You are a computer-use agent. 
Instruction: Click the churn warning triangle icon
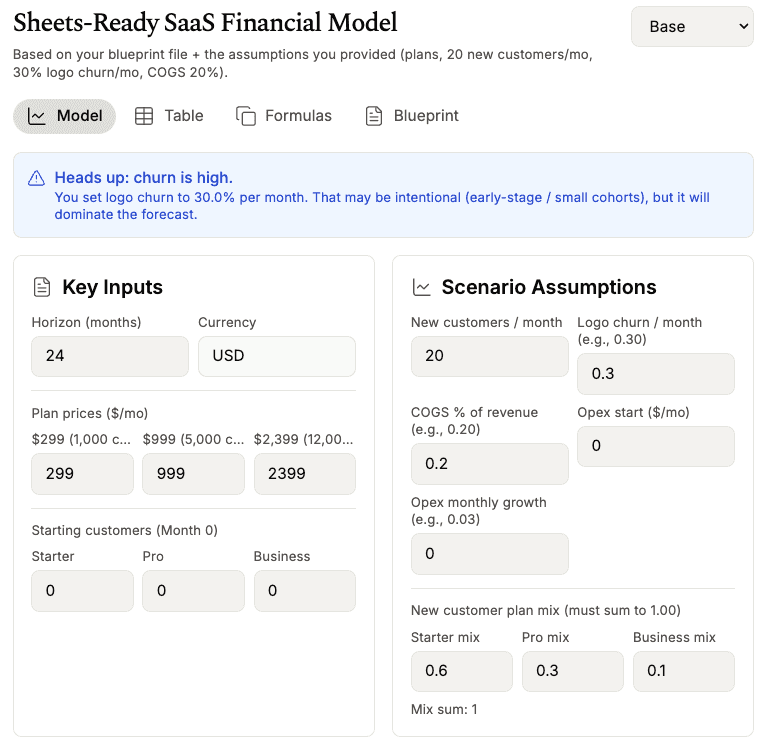(x=37, y=178)
